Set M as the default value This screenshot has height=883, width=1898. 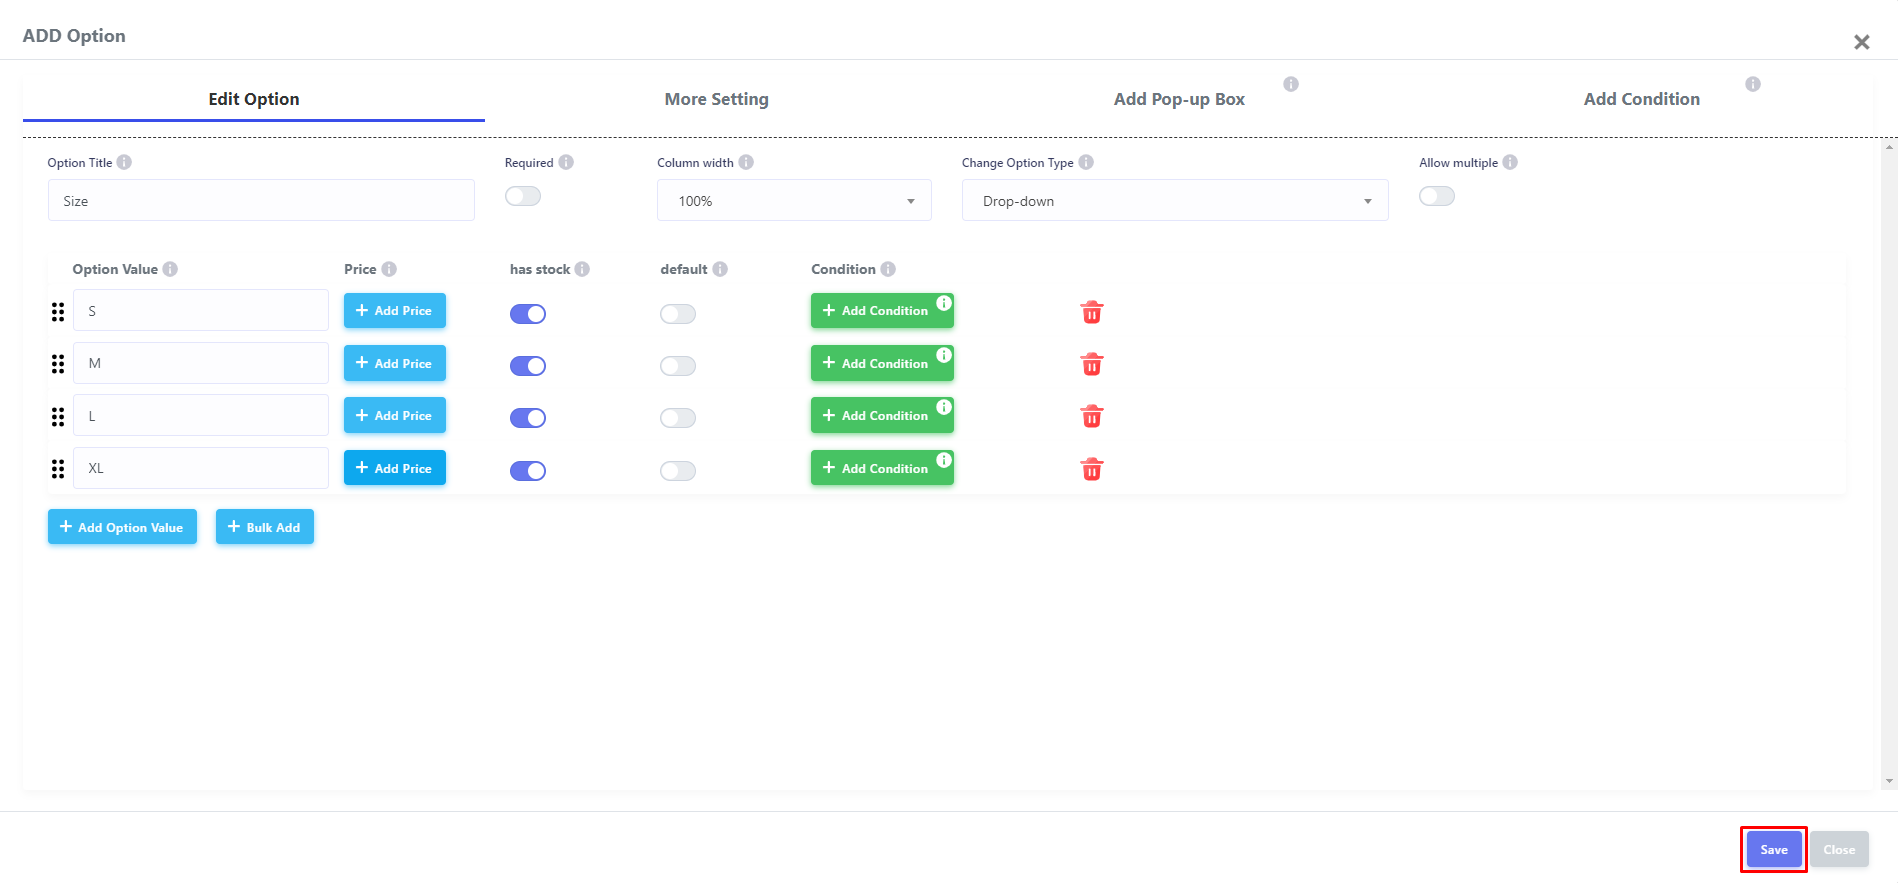coord(678,366)
